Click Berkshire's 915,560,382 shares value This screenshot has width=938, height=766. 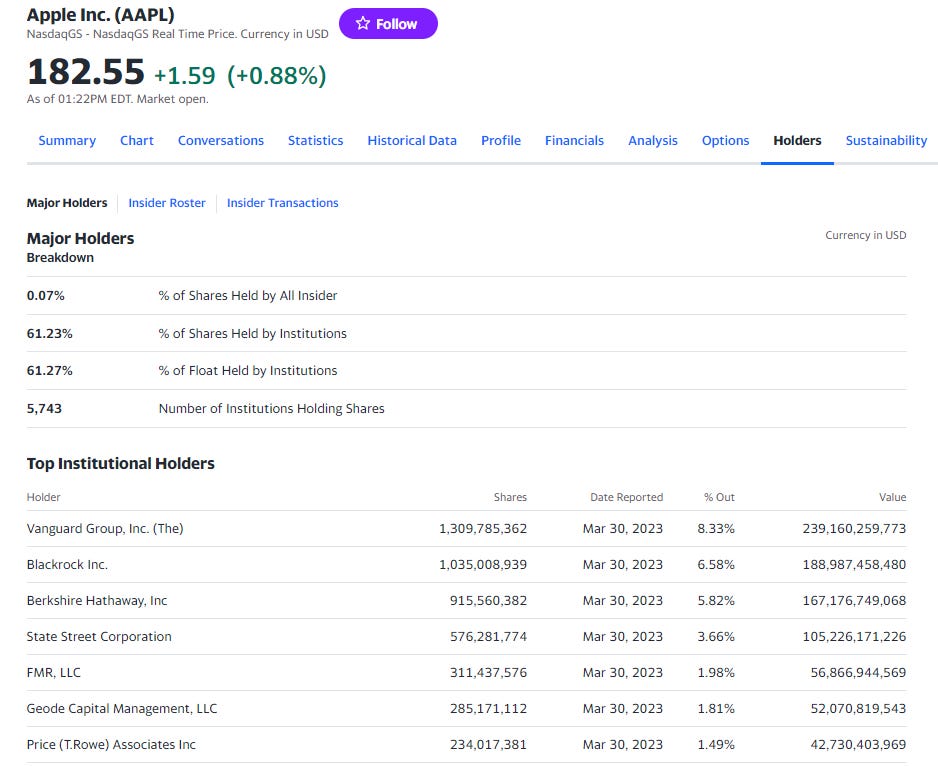click(488, 600)
